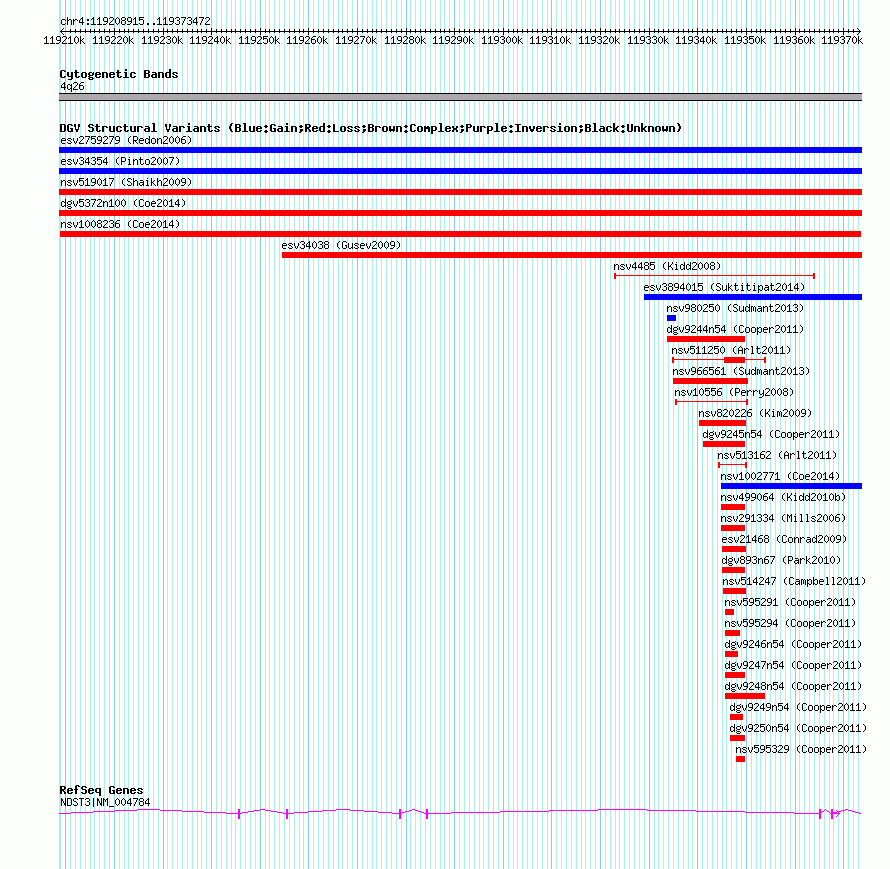Click the nsv4485 (Kidd2008) label
Viewport: 890px width, 869px height.
[x=667, y=266]
